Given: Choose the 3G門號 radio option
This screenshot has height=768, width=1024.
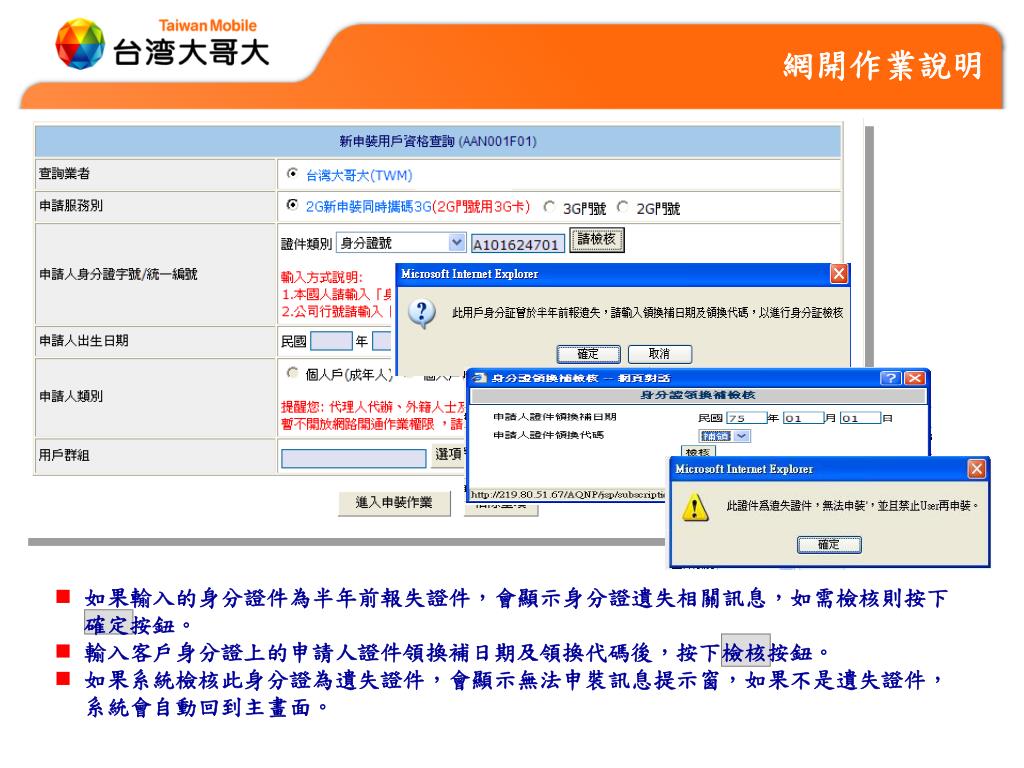Looking at the screenshot, I should tap(550, 207).
